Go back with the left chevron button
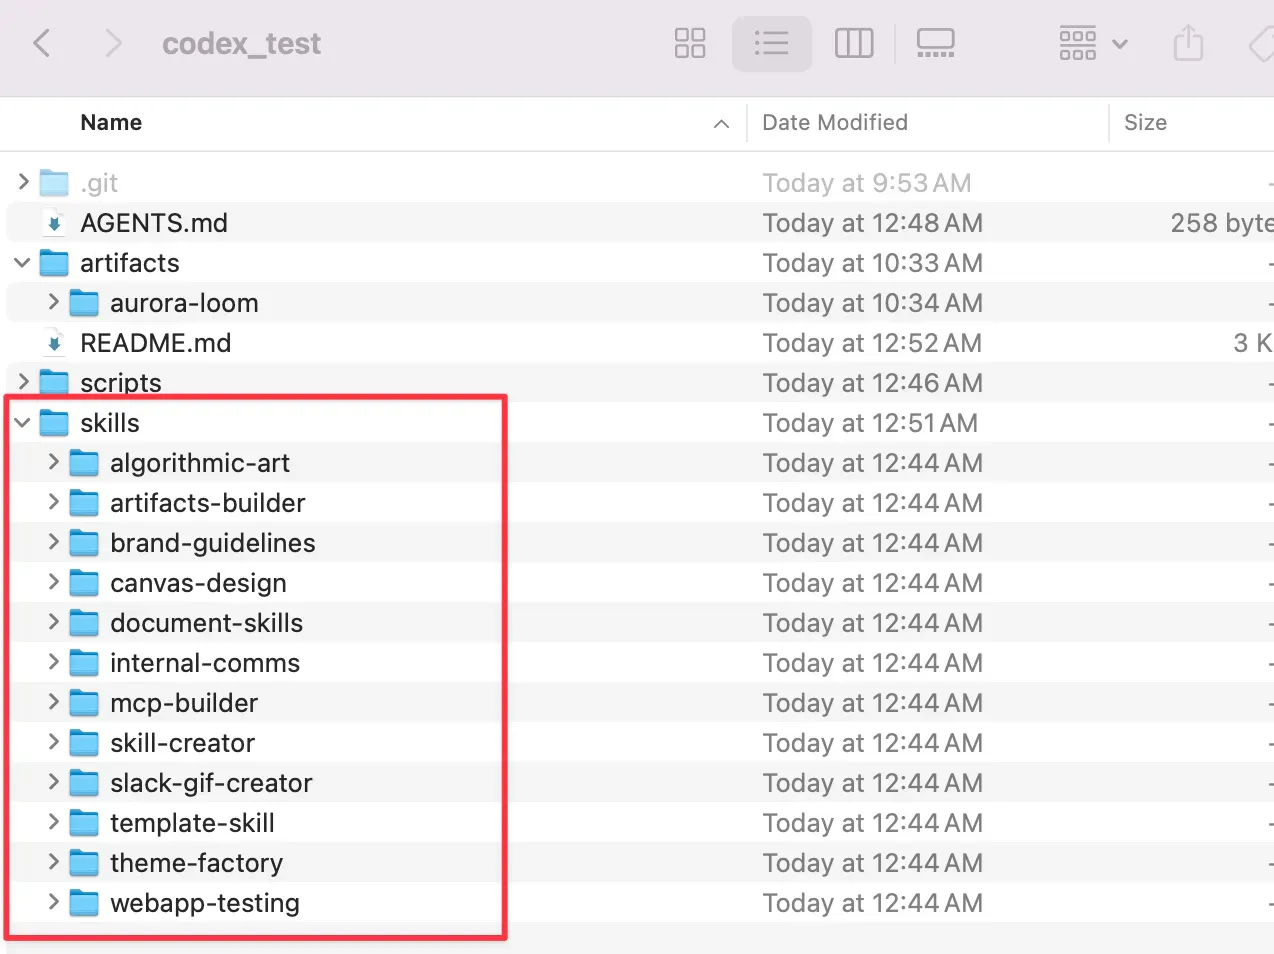1274x954 pixels. [x=42, y=43]
